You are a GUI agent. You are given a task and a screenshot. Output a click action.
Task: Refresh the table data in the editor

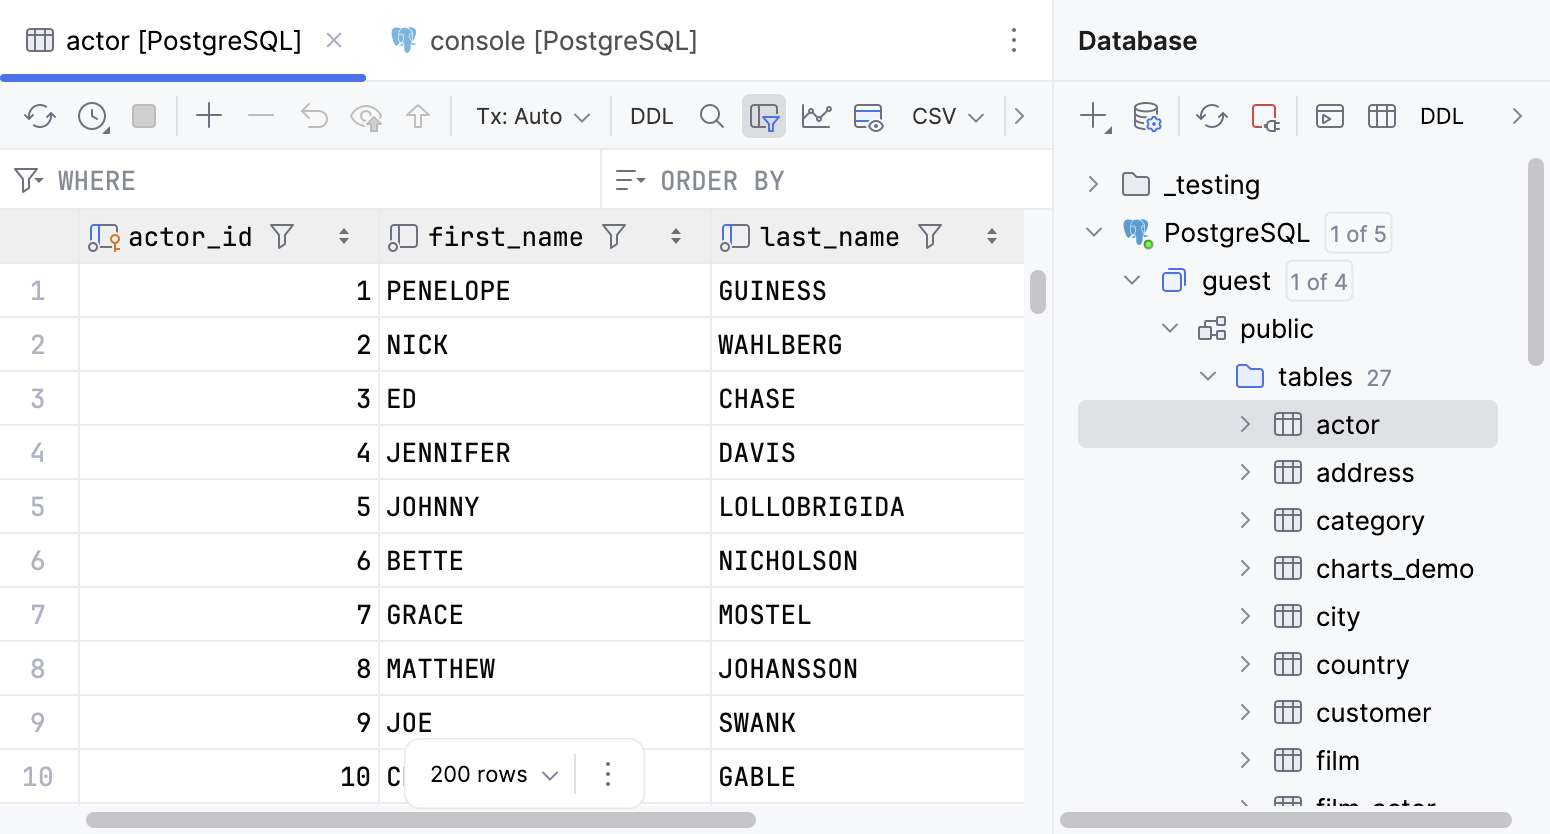(x=40, y=116)
